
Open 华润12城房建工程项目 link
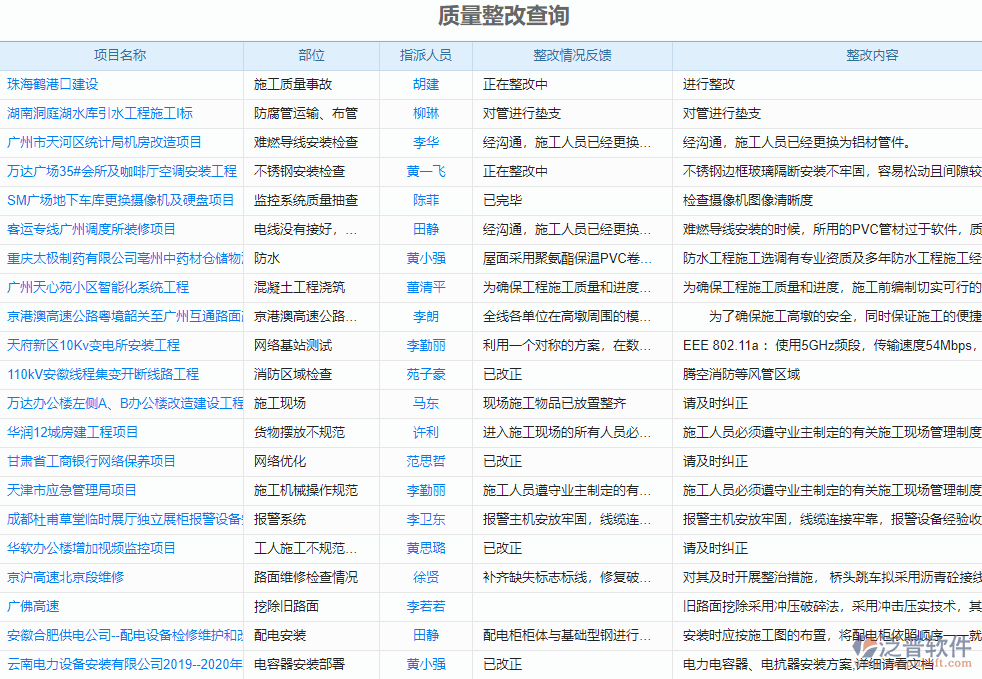tap(72, 432)
